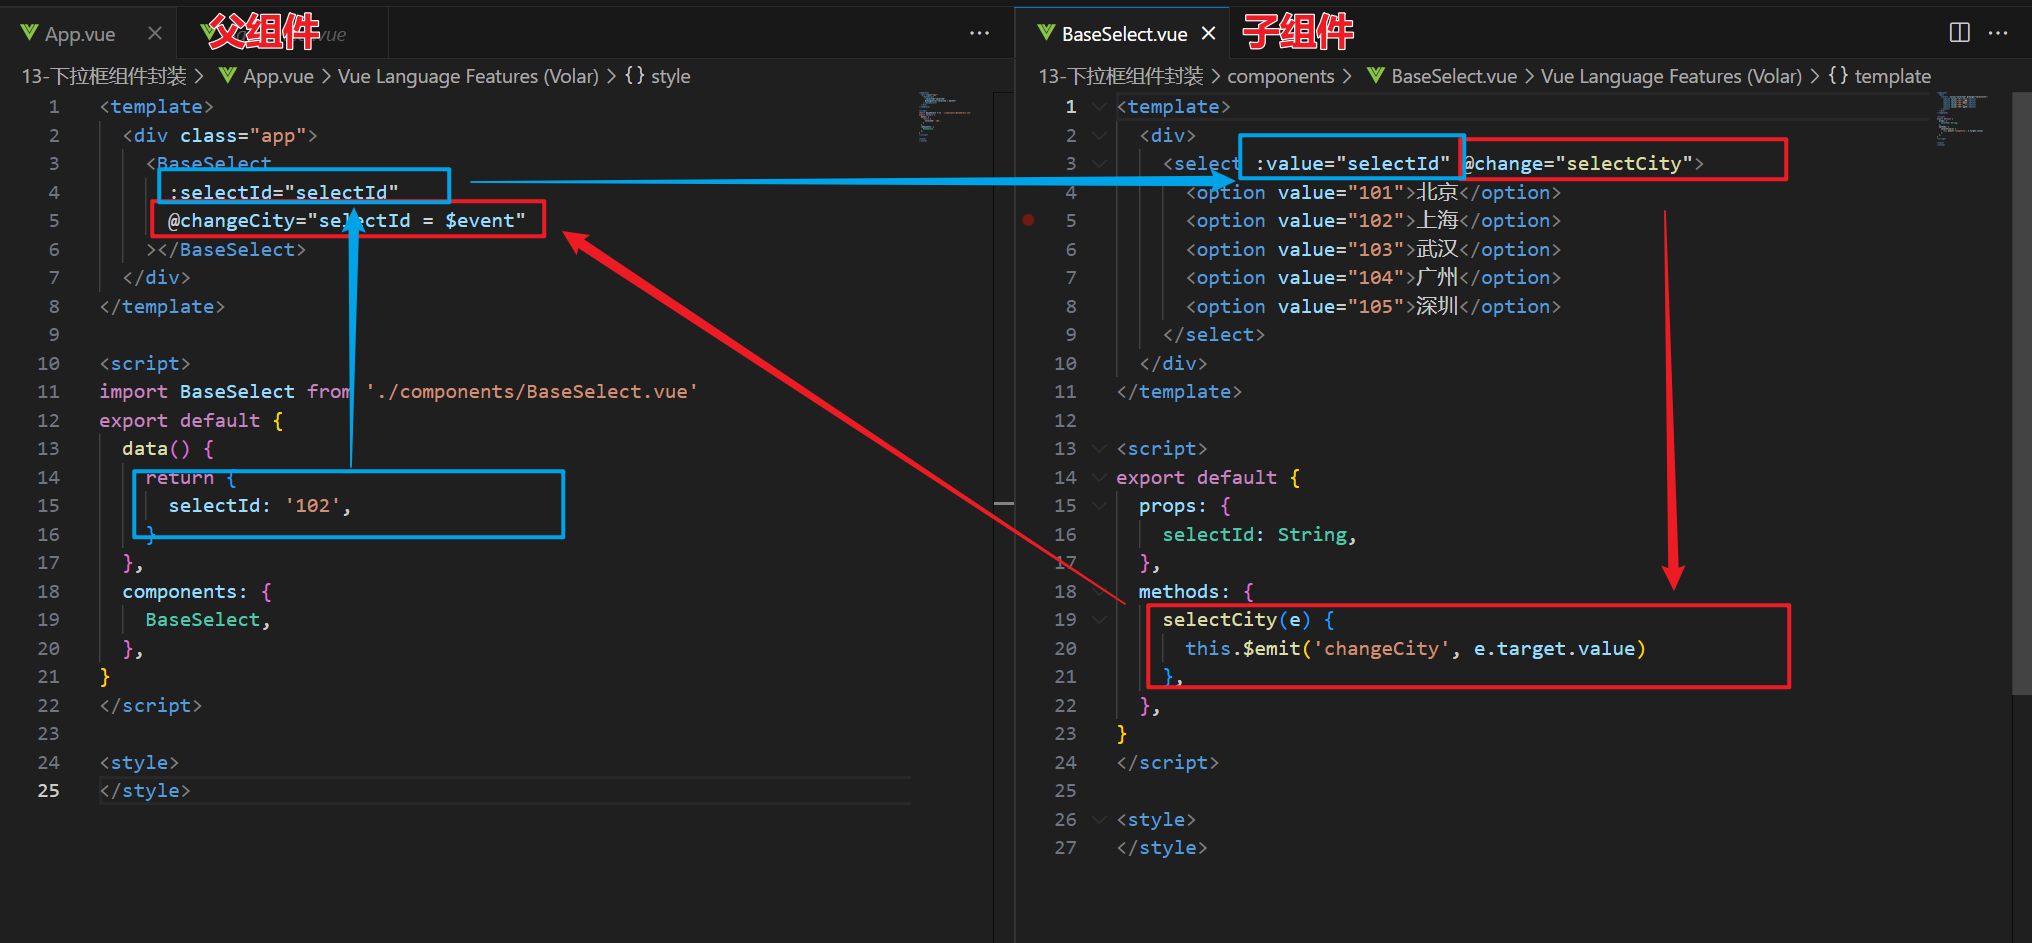This screenshot has height=943, width=2032.
Task: Click the components breadcrumb in right editor
Action: coord(1280,76)
